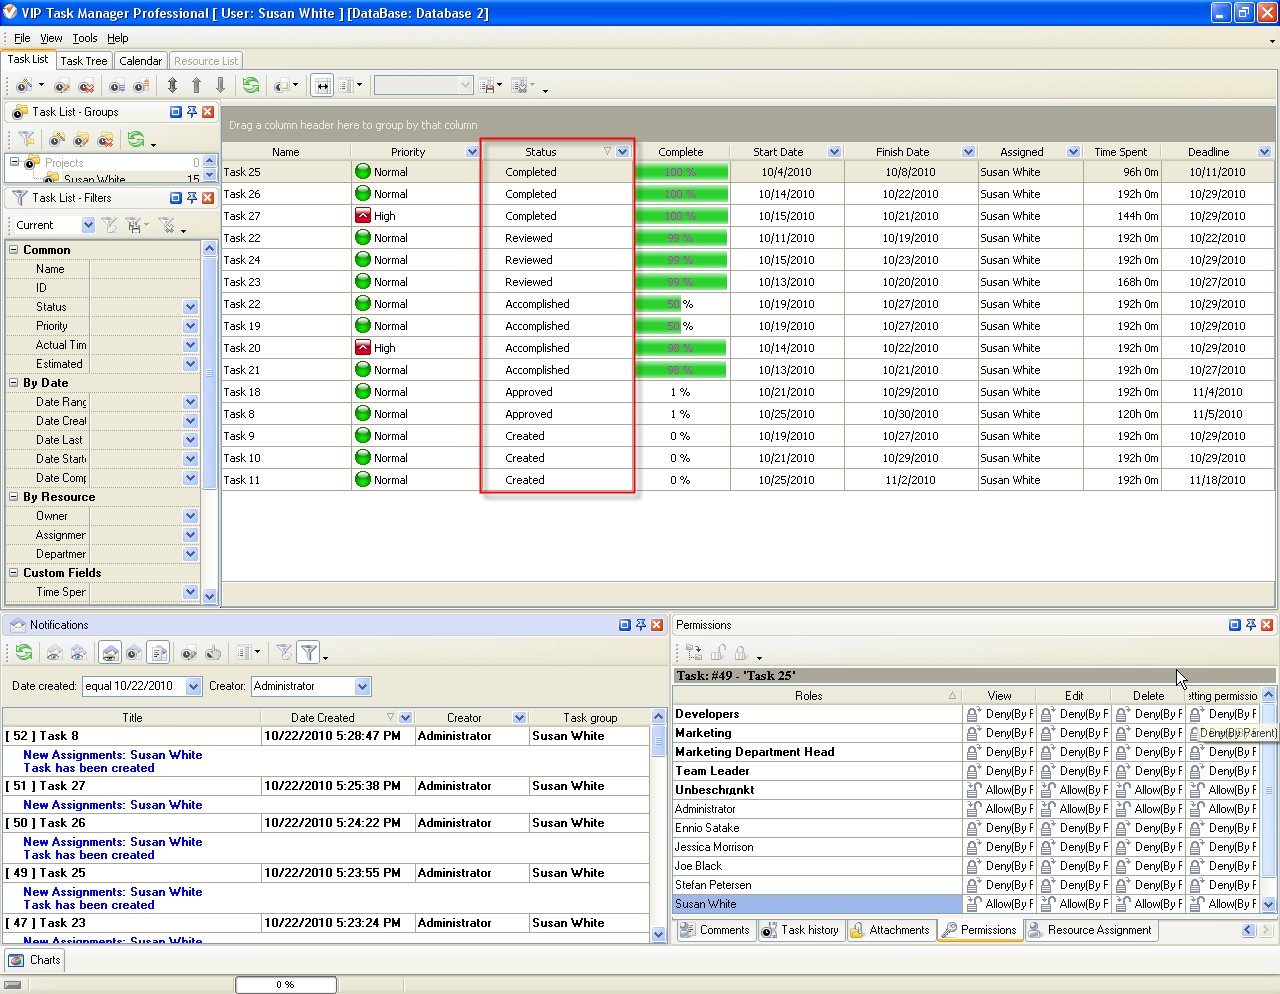This screenshot has width=1280, height=994.
Task: Click the Priority column header
Action: [408, 152]
